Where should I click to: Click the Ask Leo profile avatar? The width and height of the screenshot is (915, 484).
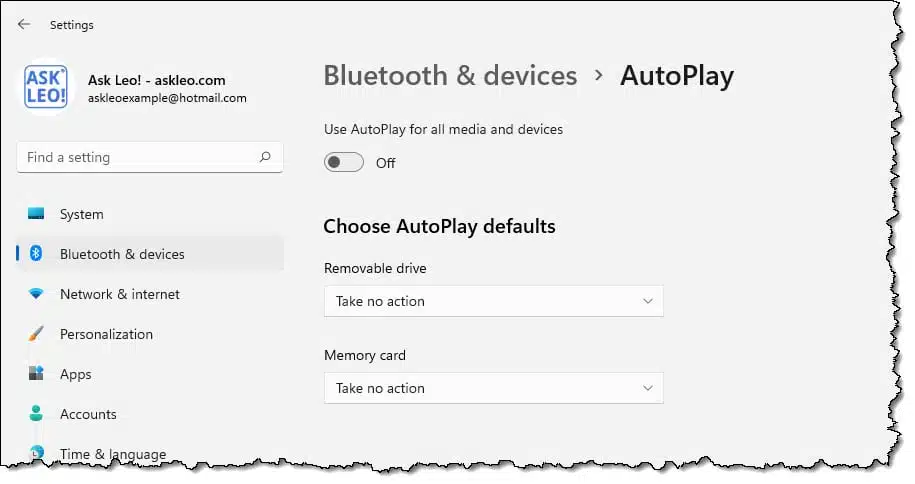(46, 86)
